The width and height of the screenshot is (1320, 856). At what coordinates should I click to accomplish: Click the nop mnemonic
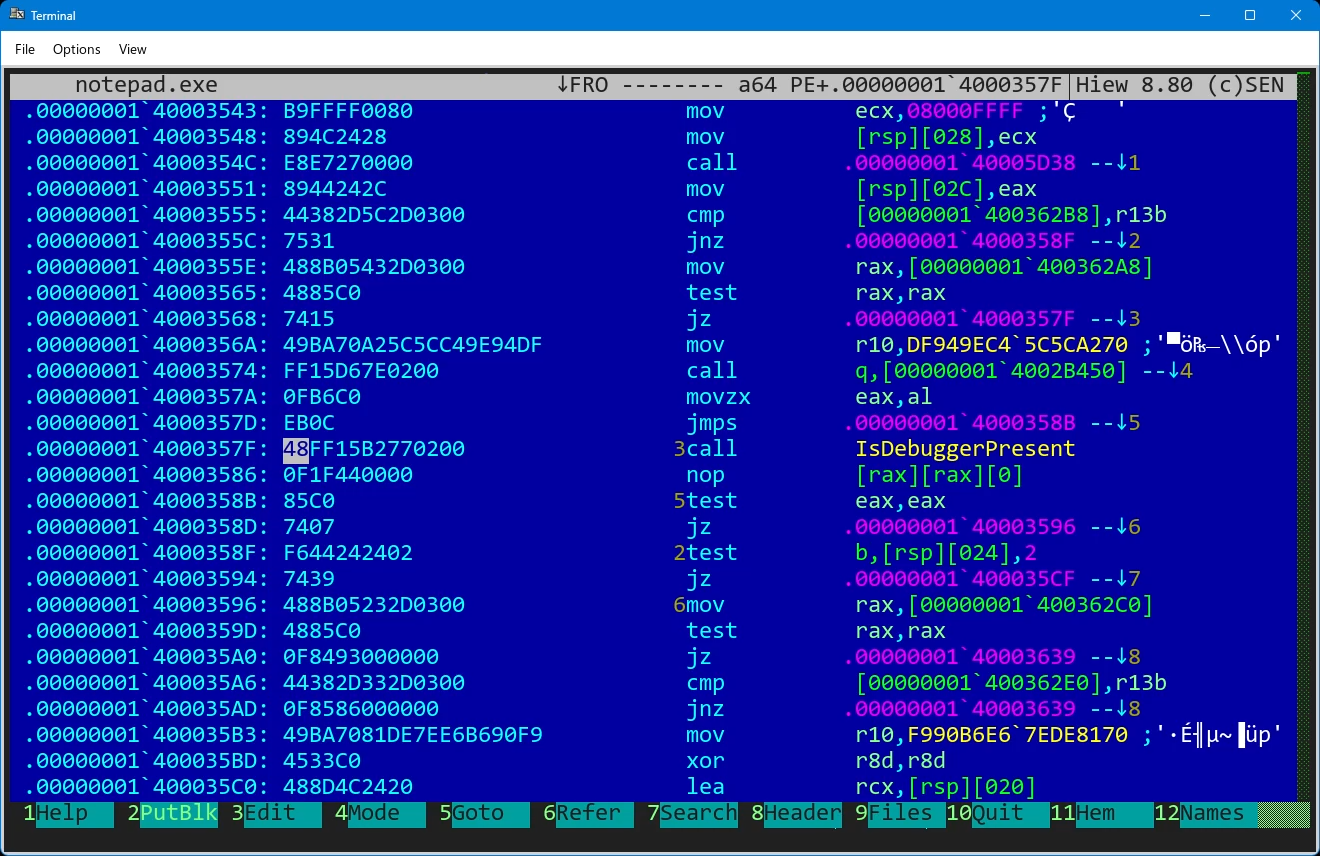tap(705, 475)
